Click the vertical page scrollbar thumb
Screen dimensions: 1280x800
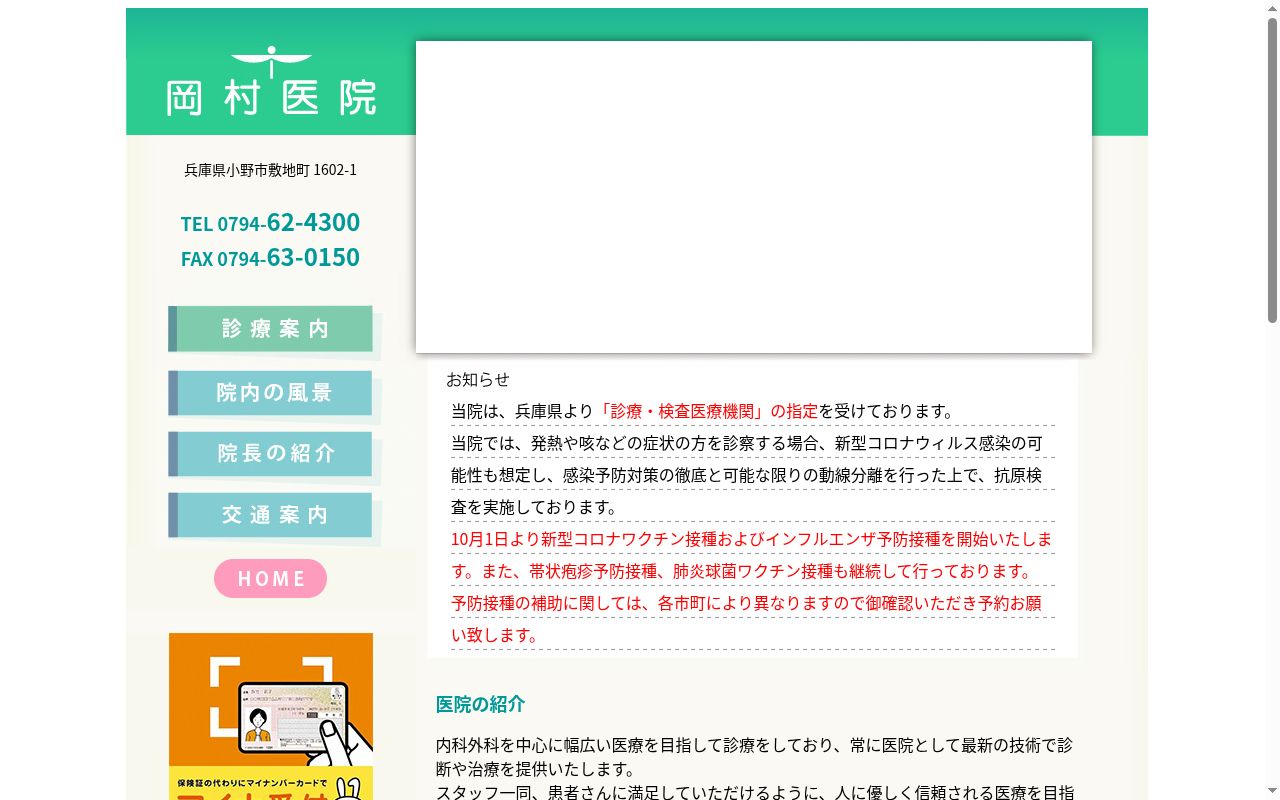[1272, 170]
